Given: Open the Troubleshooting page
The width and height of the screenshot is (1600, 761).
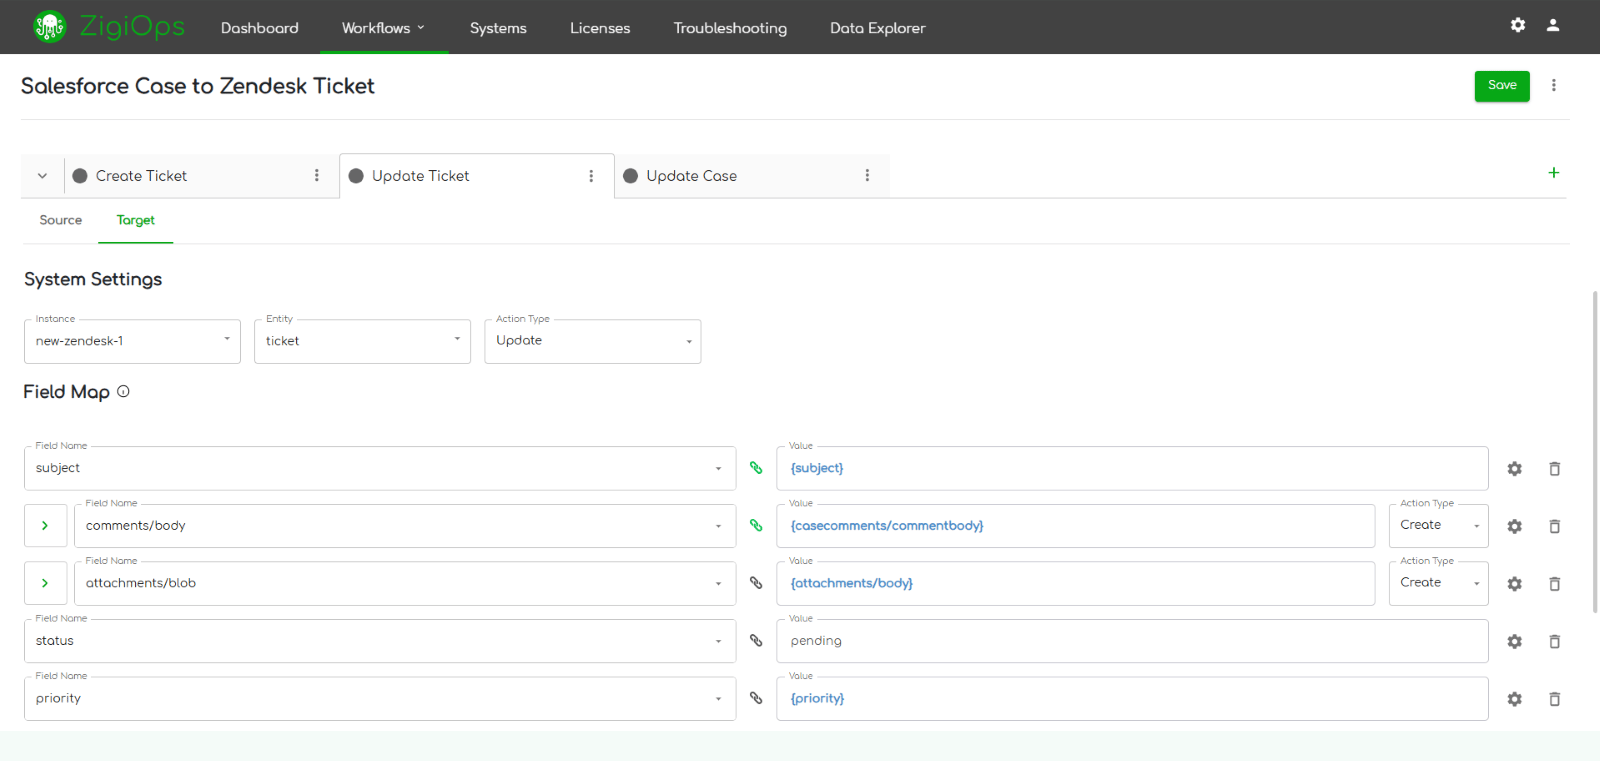Looking at the screenshot, I should [730, 28].
